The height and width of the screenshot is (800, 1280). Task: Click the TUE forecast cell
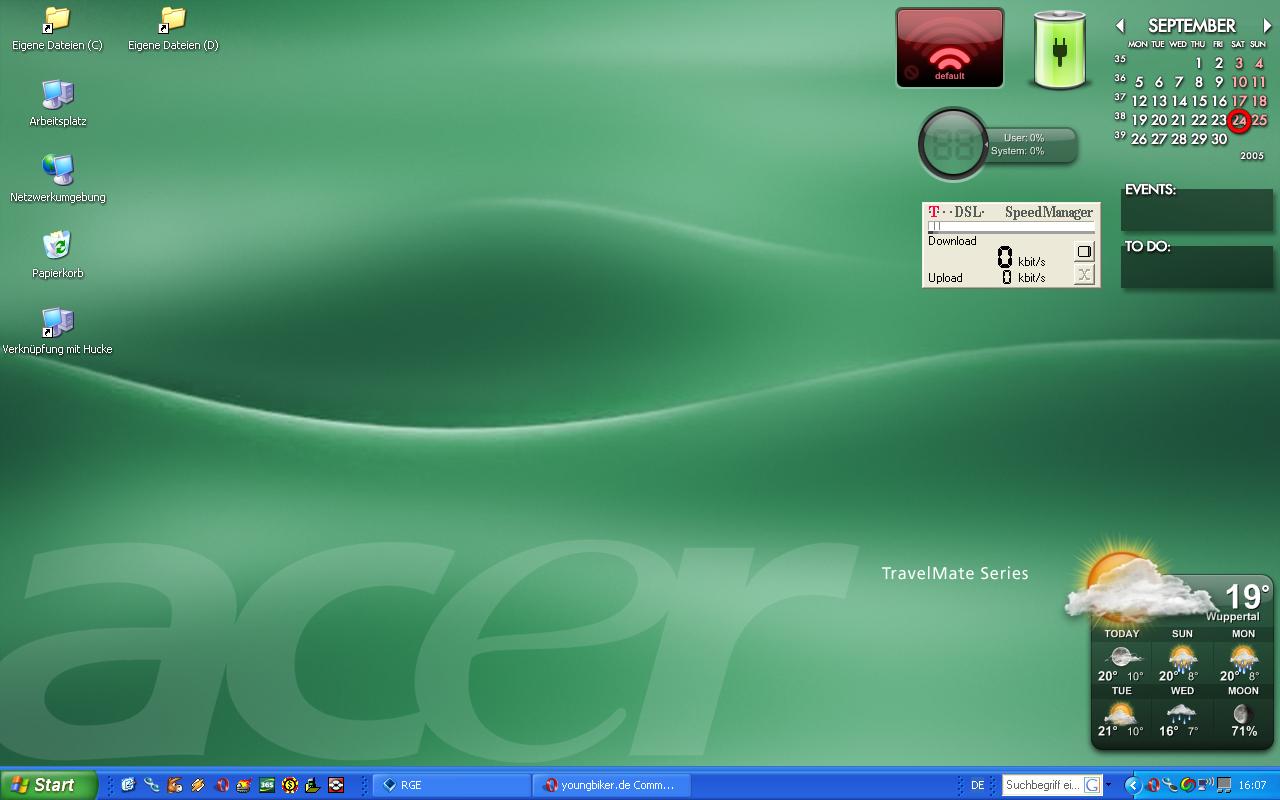(x=1121, y=712)
